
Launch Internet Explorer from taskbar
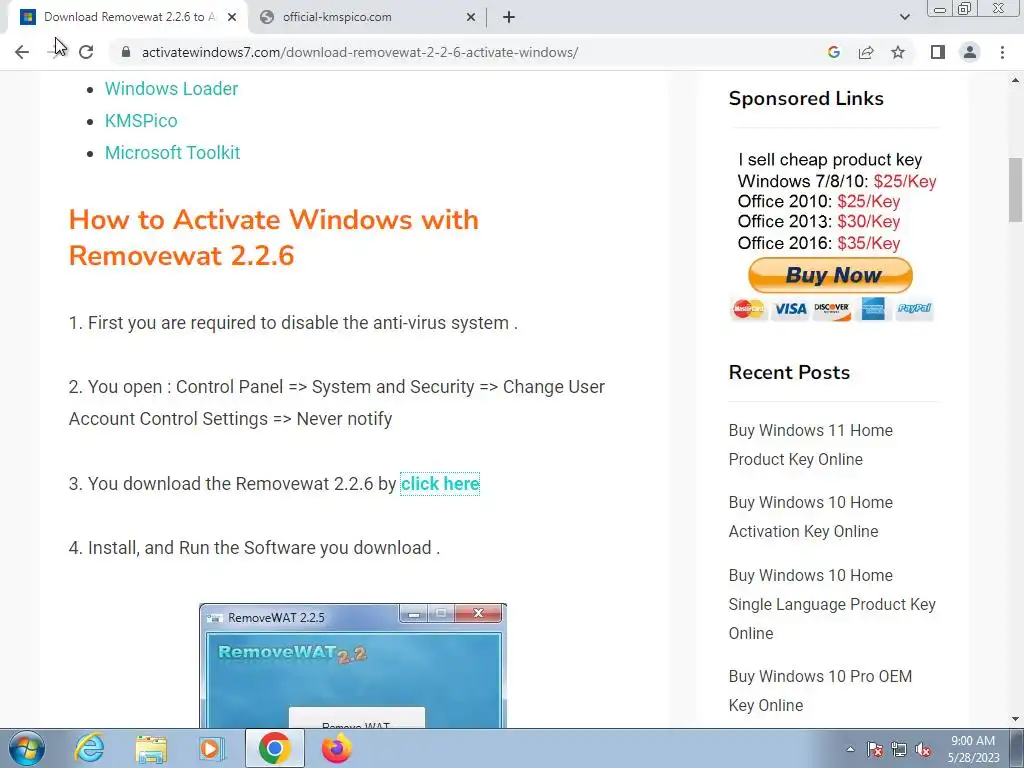(89, 748)
